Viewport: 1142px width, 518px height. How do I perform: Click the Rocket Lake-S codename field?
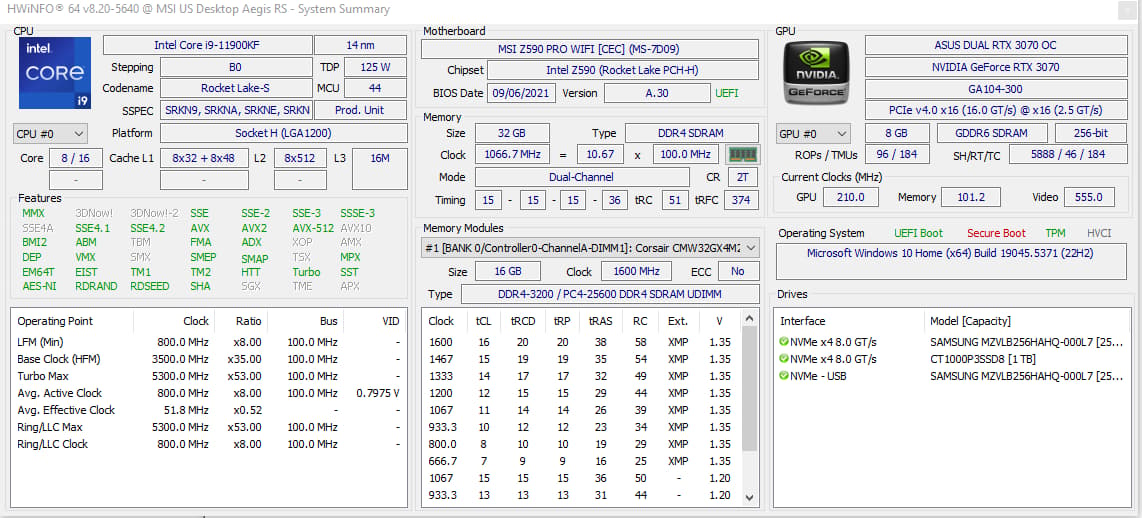point(236,88)
